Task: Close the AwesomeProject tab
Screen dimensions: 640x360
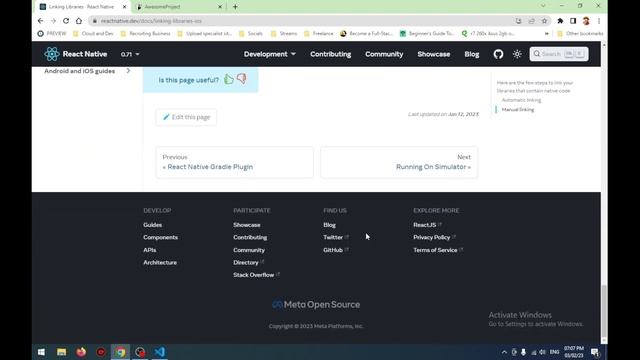Action: point(220,7)
